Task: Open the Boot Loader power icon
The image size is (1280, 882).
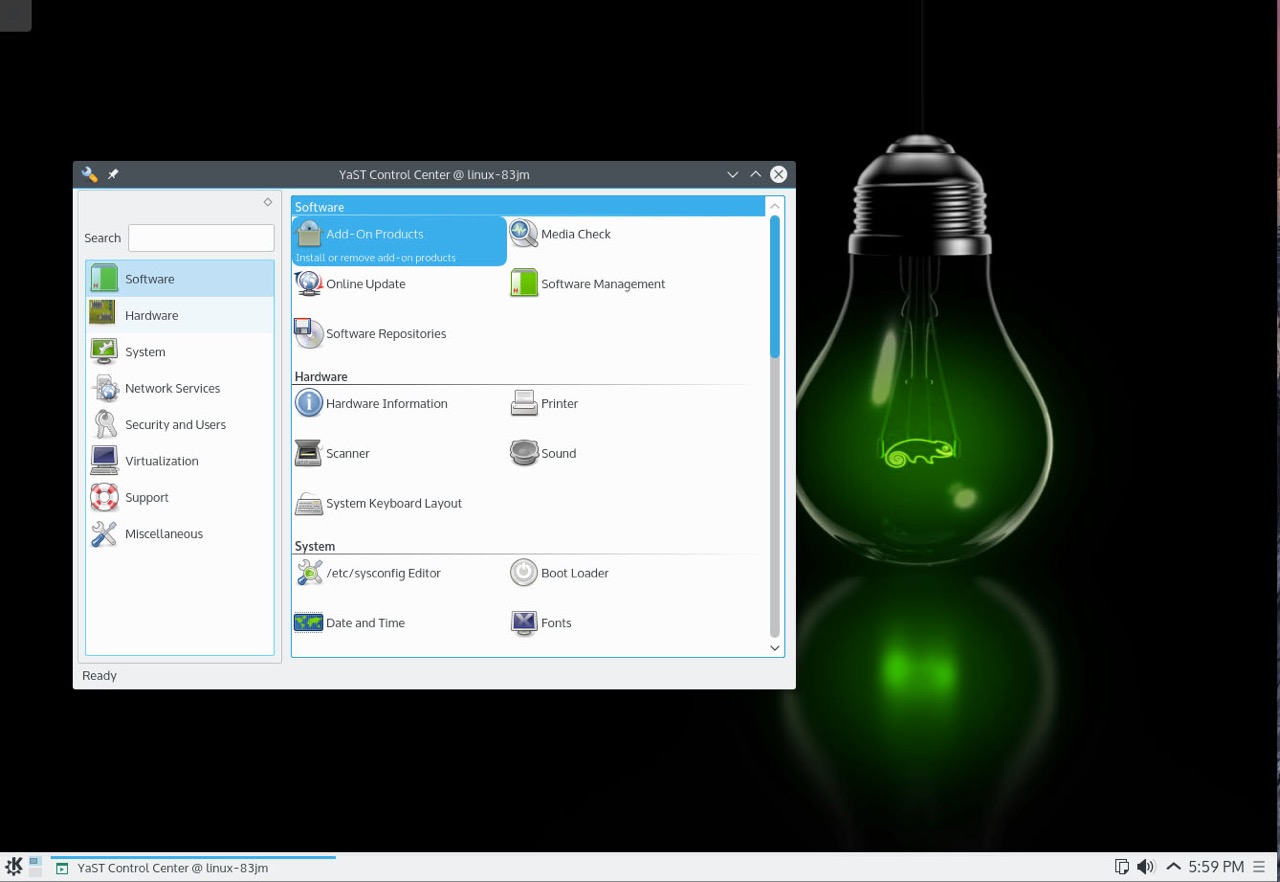Action: (524, 573)
